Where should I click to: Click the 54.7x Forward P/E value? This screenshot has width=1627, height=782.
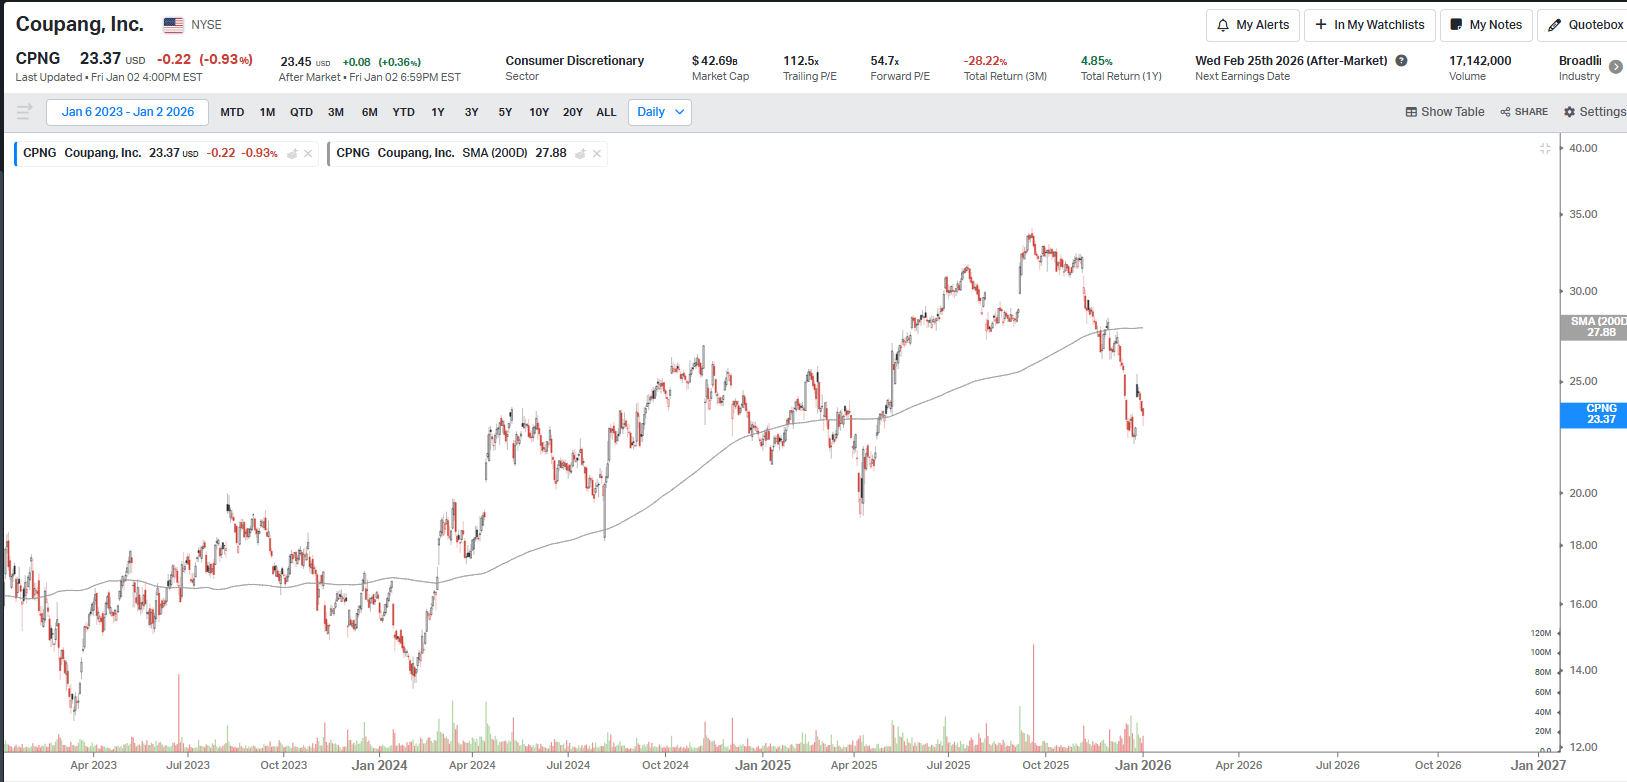click(x=885, y=61)
